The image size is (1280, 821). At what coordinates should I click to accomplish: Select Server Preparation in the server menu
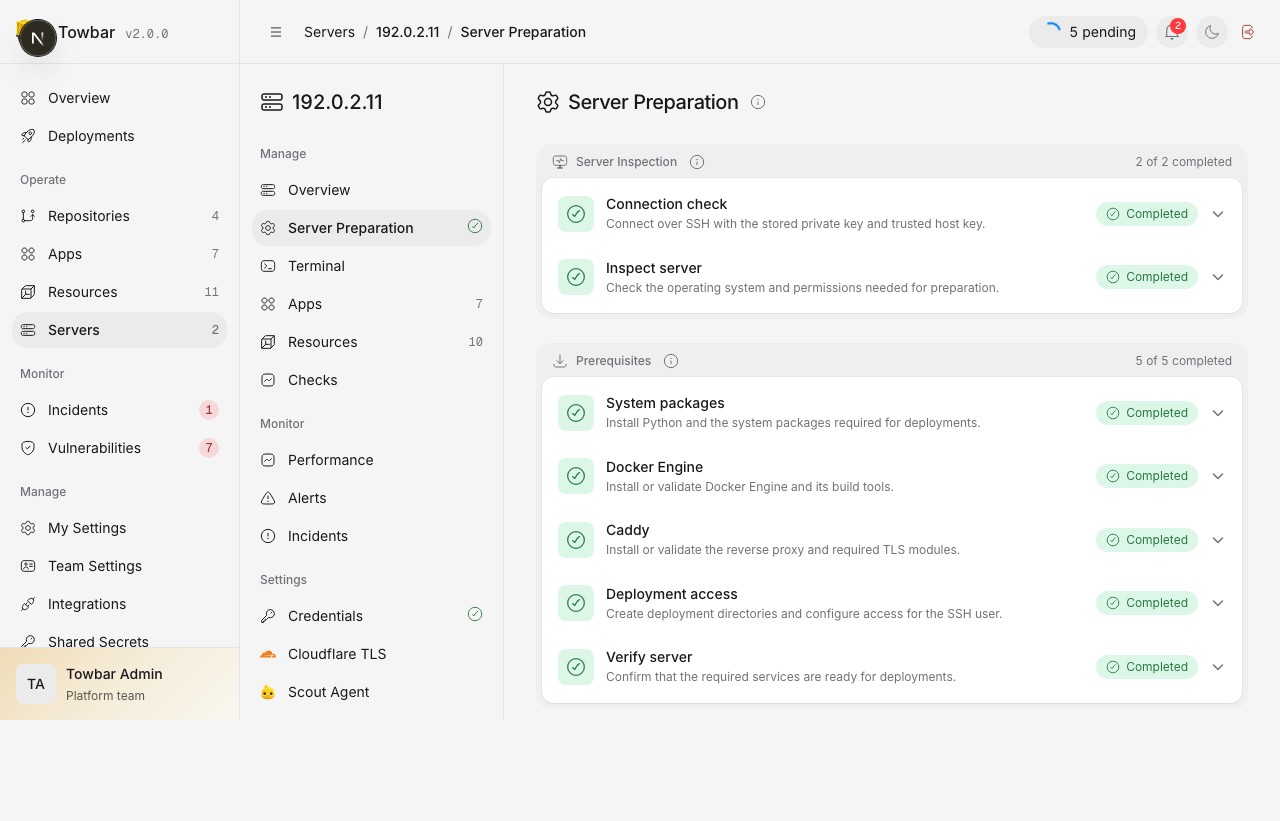point(371,228)
